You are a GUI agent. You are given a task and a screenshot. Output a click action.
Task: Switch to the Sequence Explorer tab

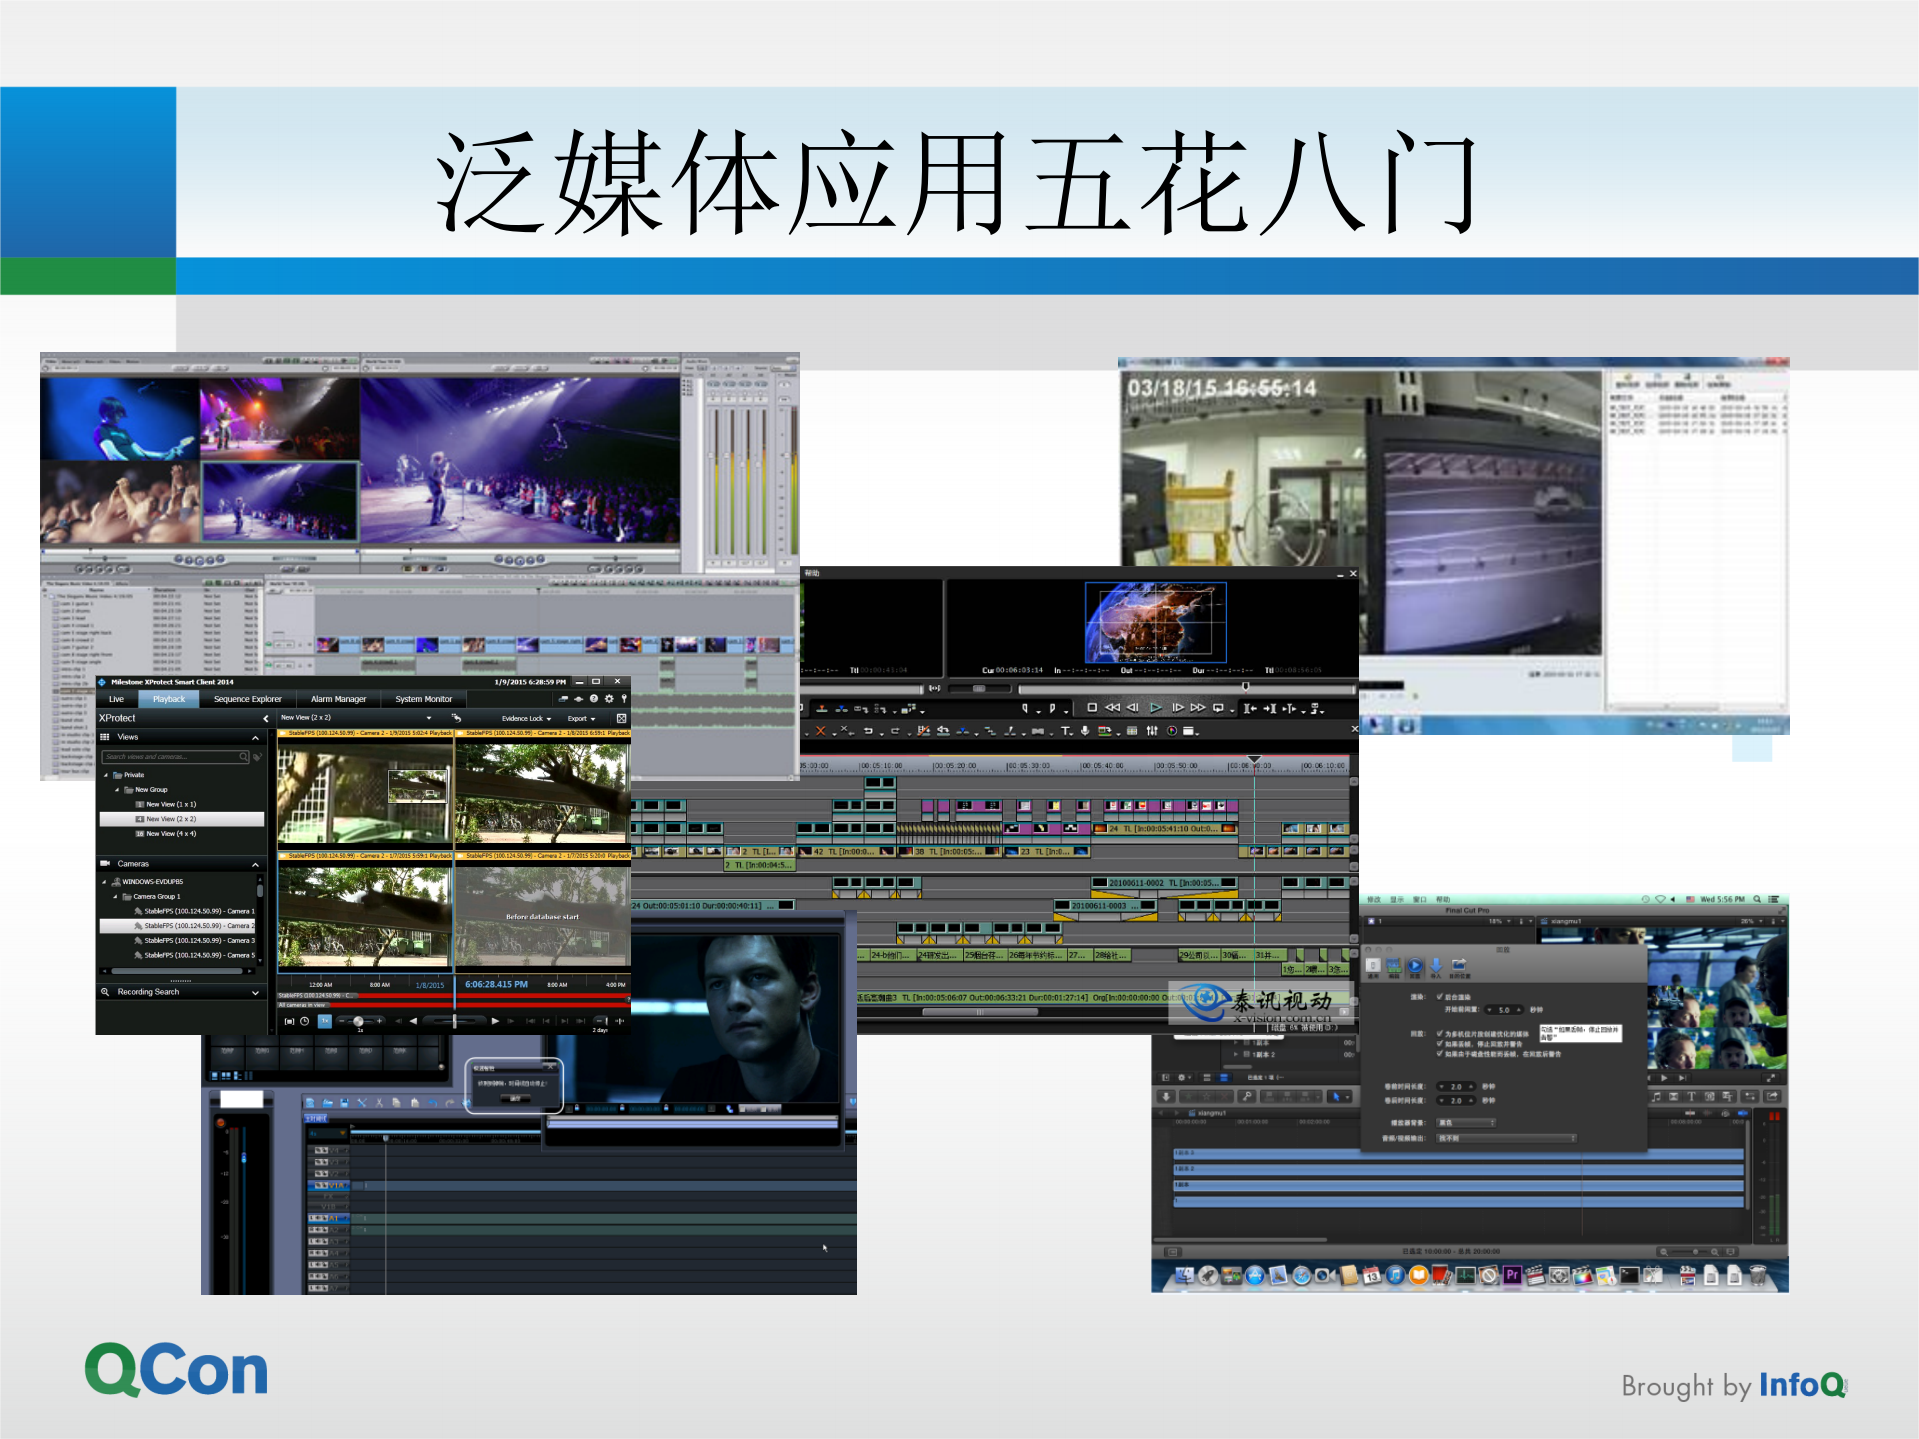point(247,699)
